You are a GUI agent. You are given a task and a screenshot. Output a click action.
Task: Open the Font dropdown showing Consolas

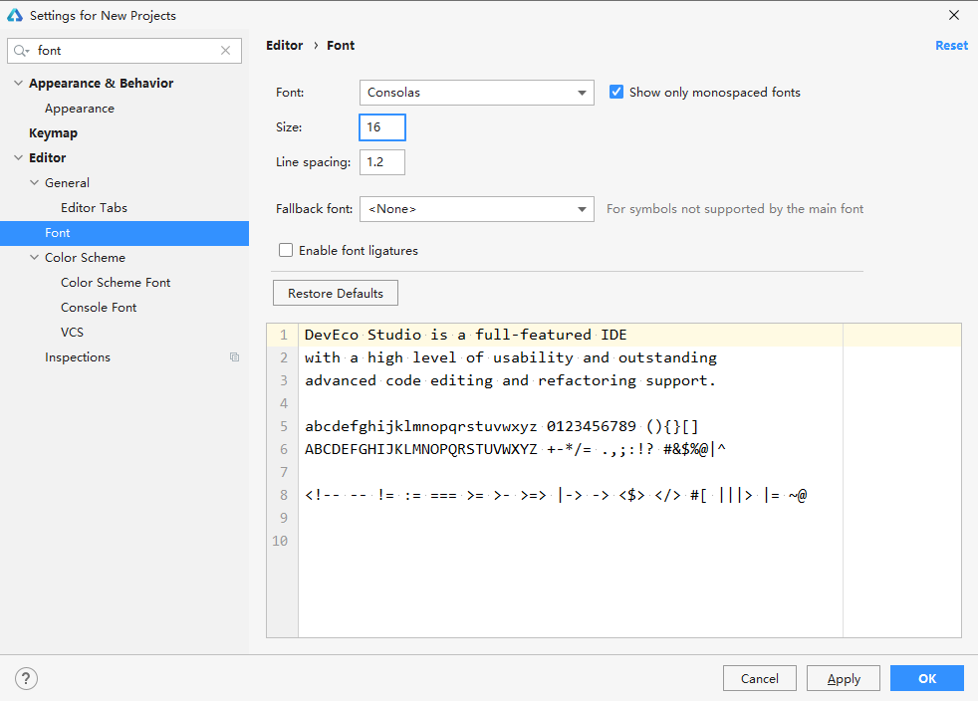click(x=477, y=92)
